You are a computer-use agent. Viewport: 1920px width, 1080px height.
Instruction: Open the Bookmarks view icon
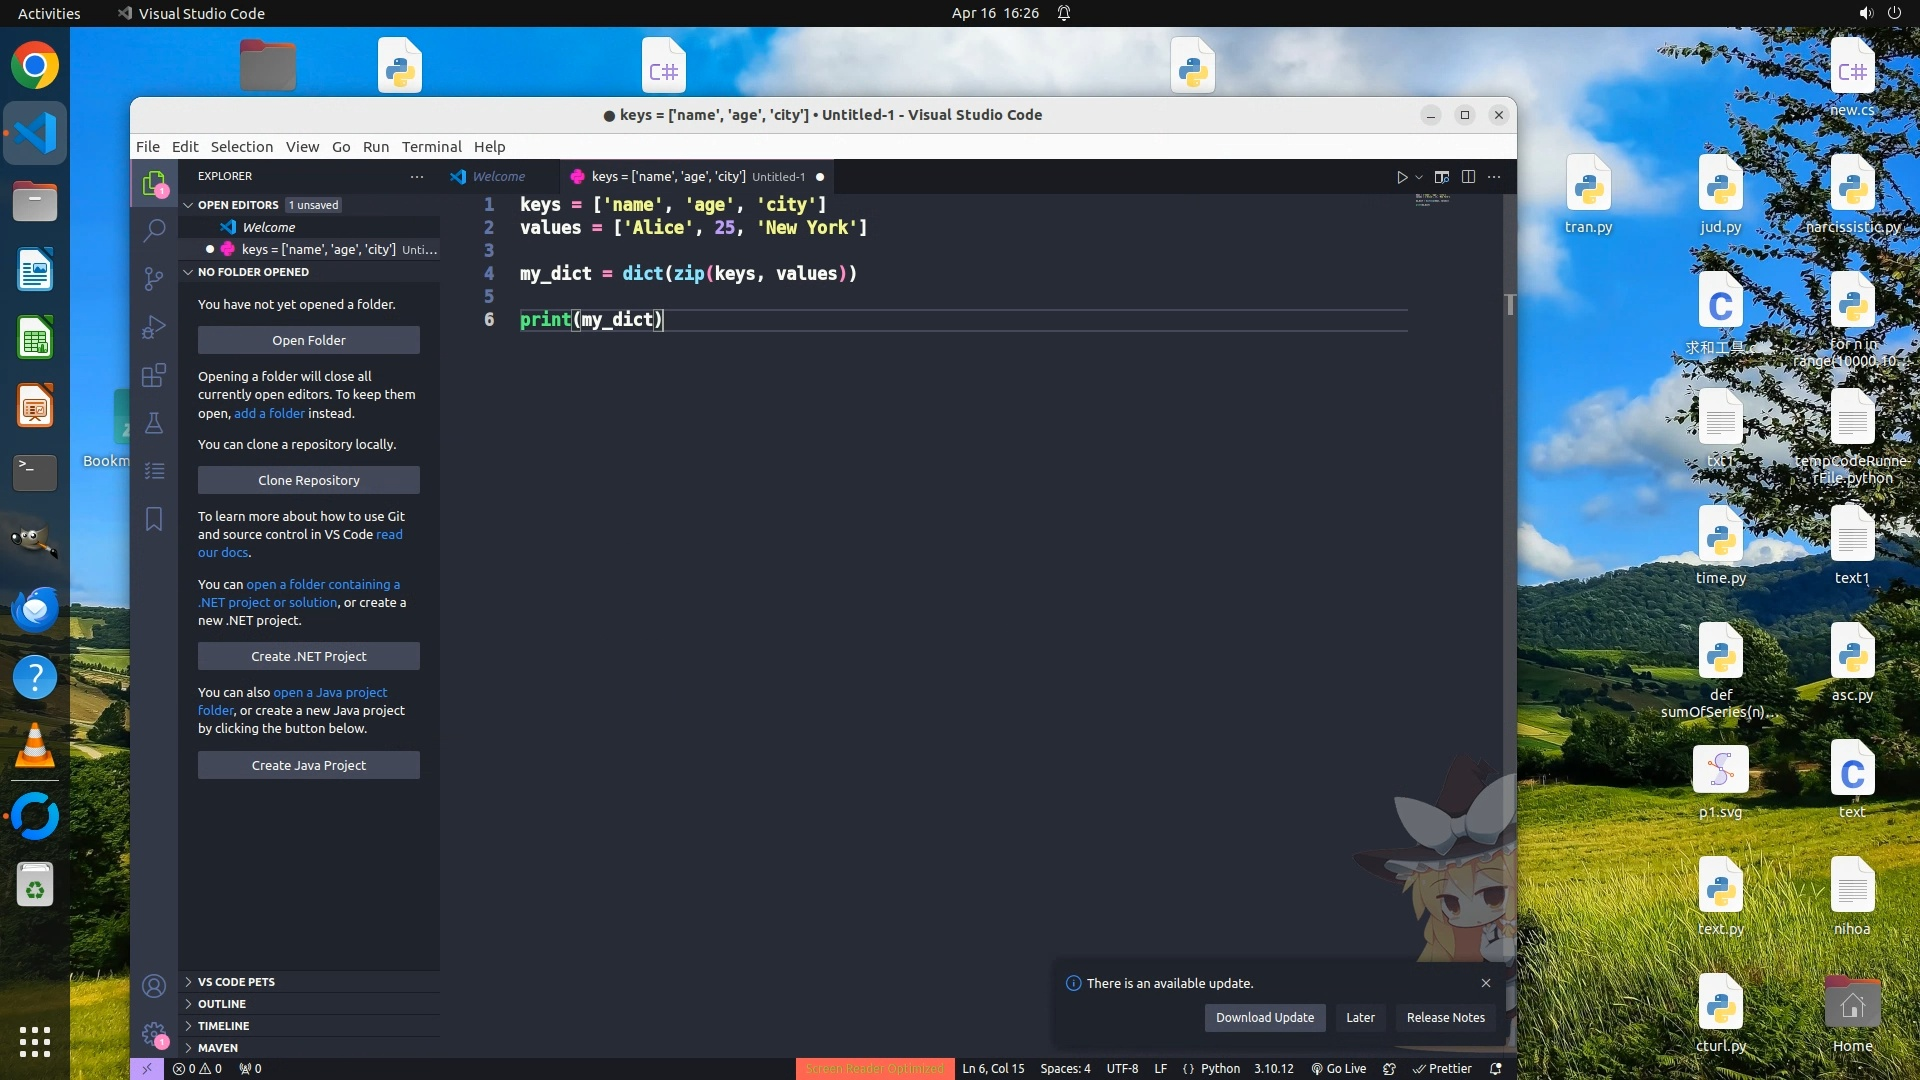154,519
